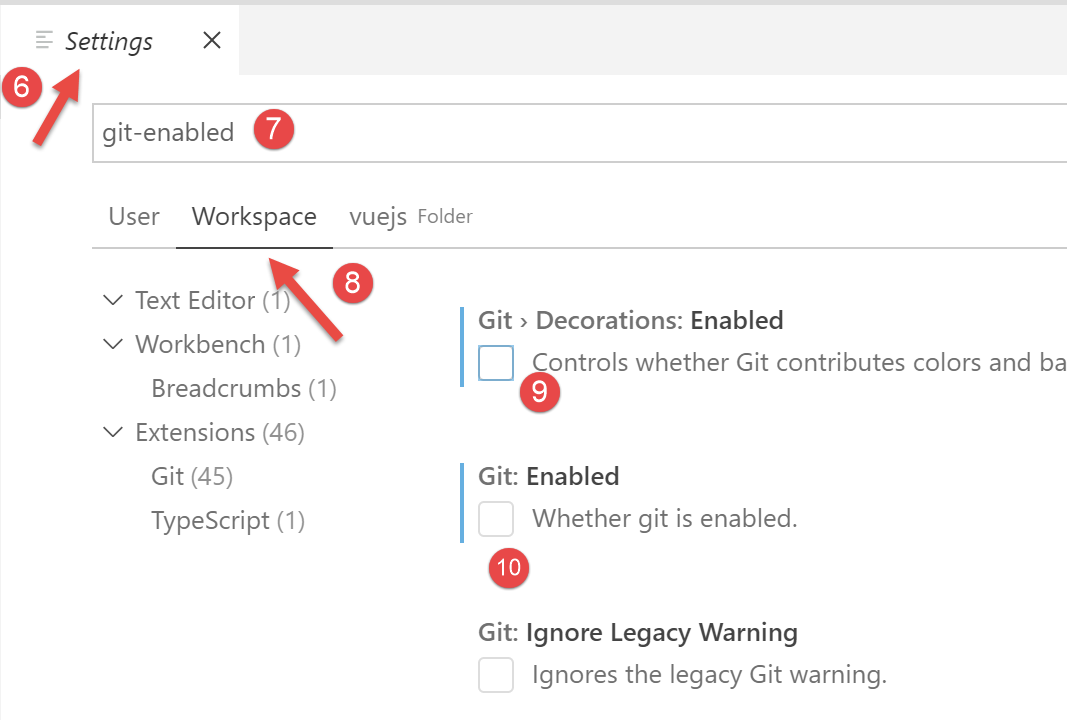Viewport: 1067px width, 720px height.
Task: Select Git (45) under Extensions
Action: point(192,476)
